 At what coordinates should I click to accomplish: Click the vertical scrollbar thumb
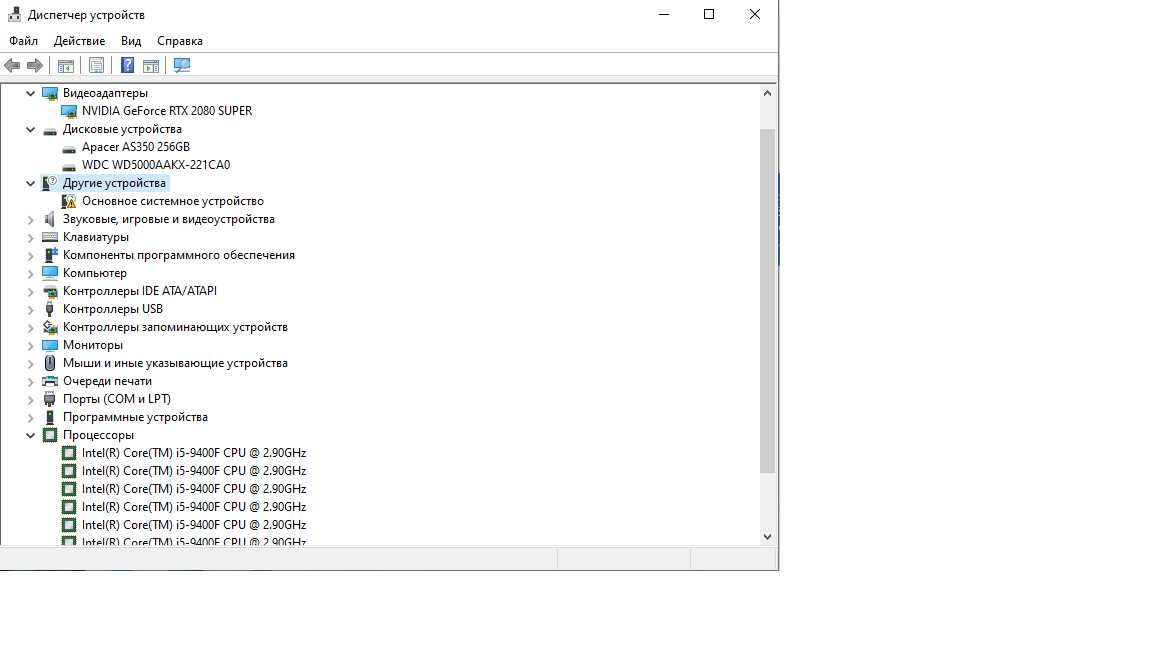tap(767, 301)
